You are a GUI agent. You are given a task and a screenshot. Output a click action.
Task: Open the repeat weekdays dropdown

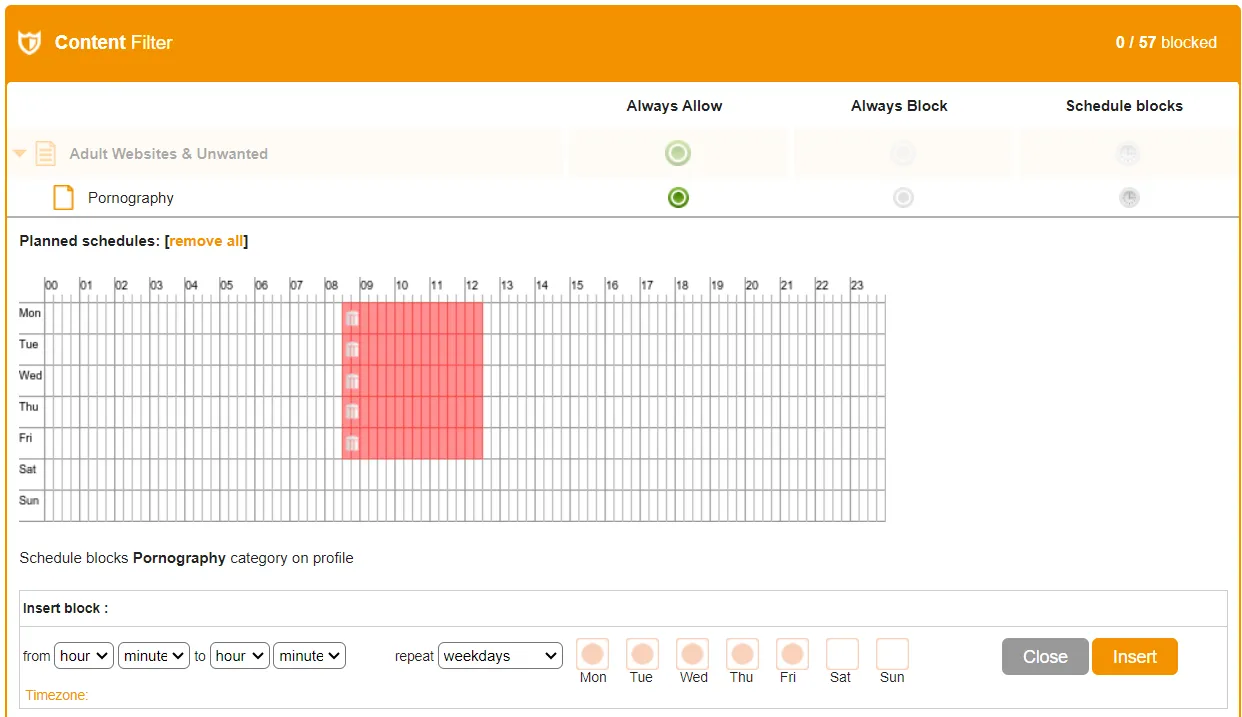(x=500, y=656)
